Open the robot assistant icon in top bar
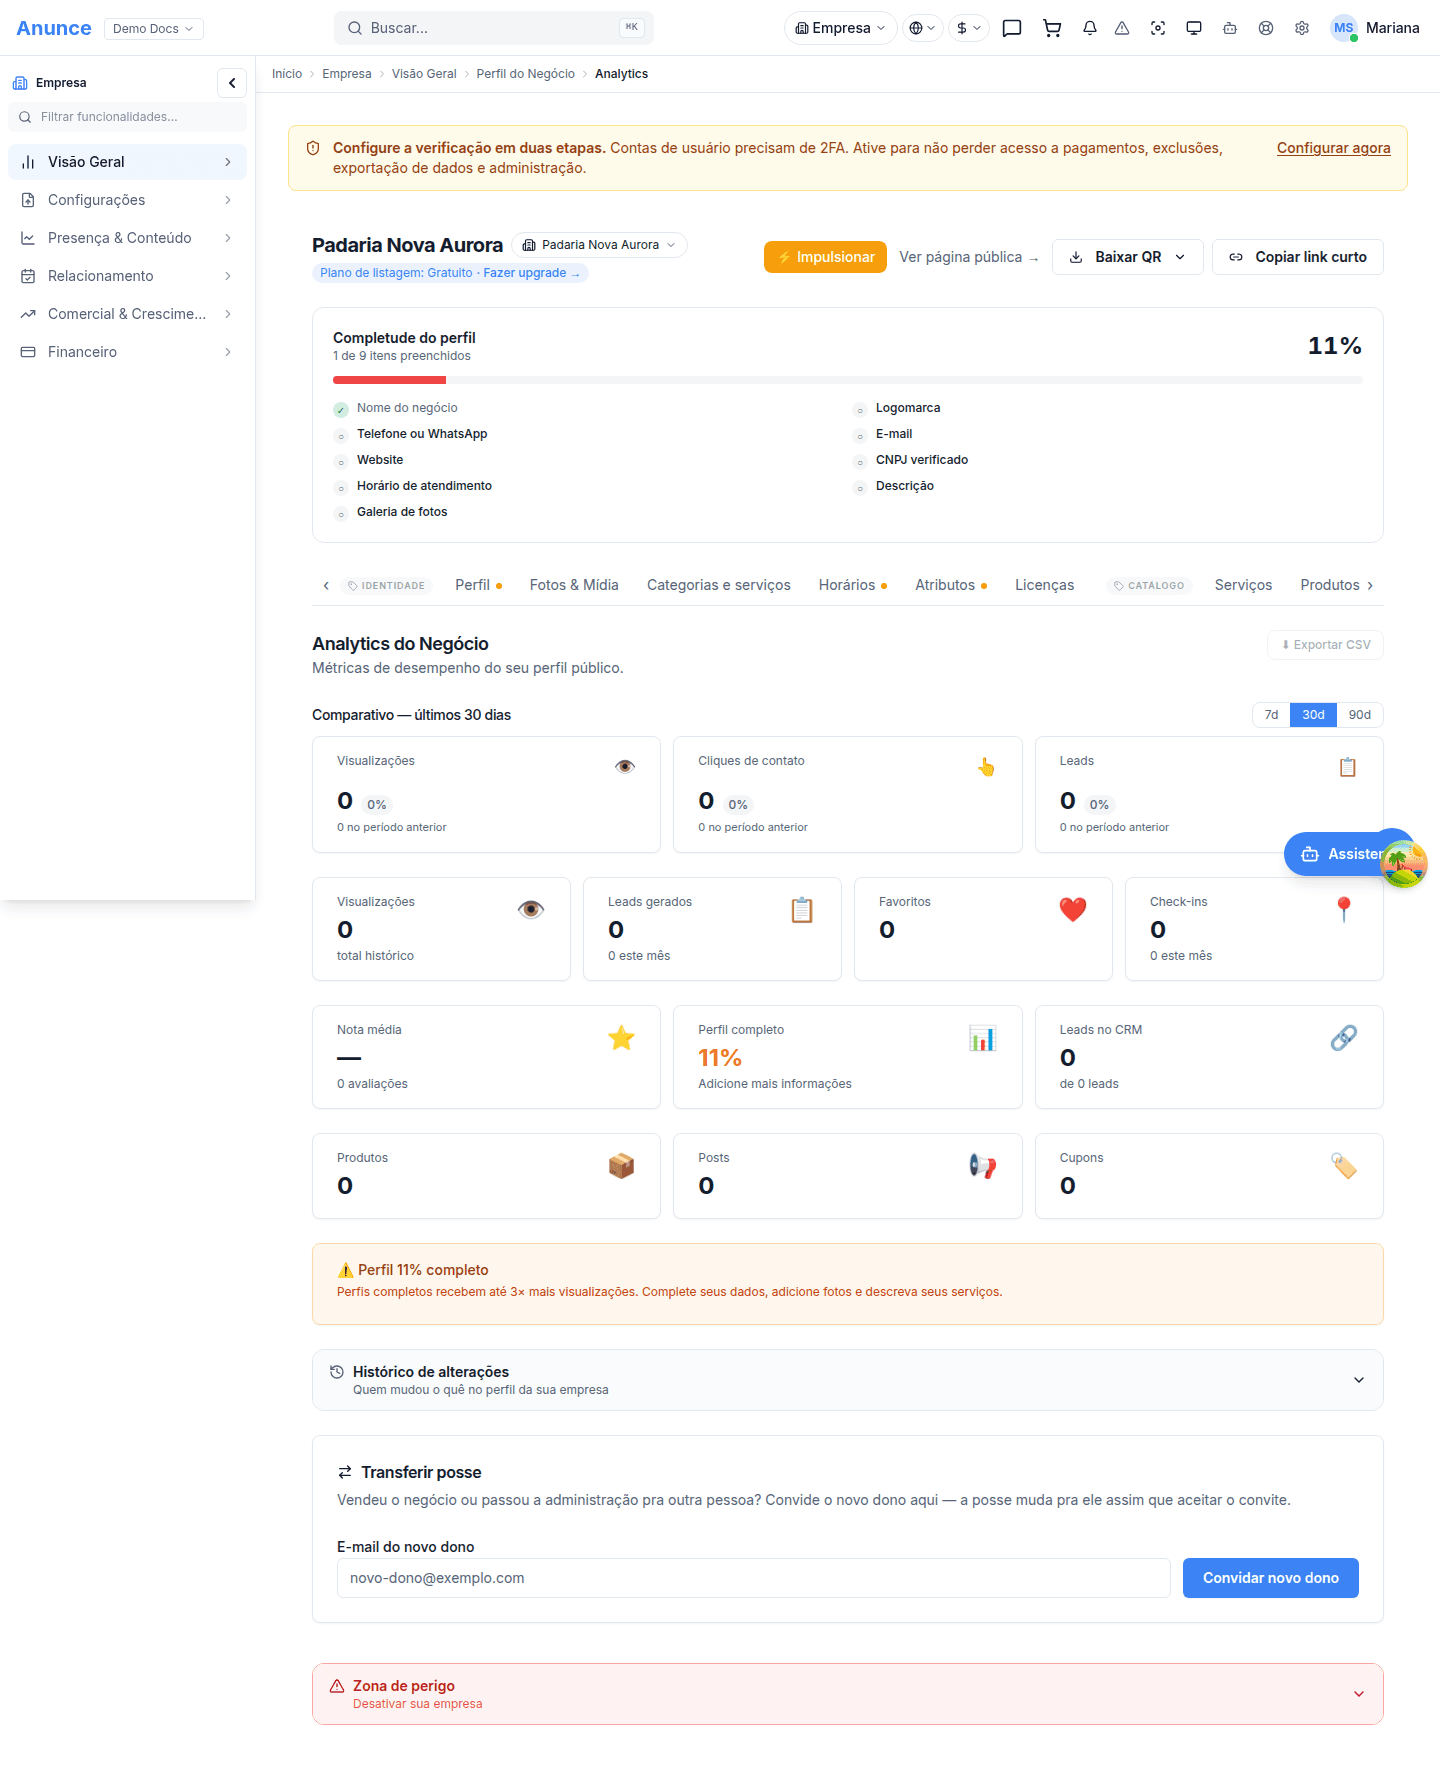Image resolution: width=1440 pixels, height=1781 pixels. coord(1230,28)
